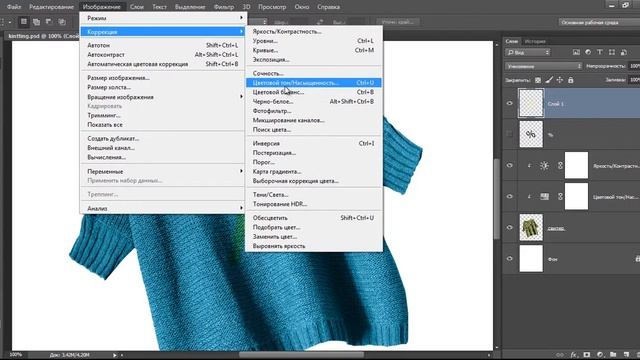Image resolution: width=640 pixels, height=360 pixels.
Task: Choose Размер изображения menu entry
Action: pyautogui.click(x=163, y=78)
